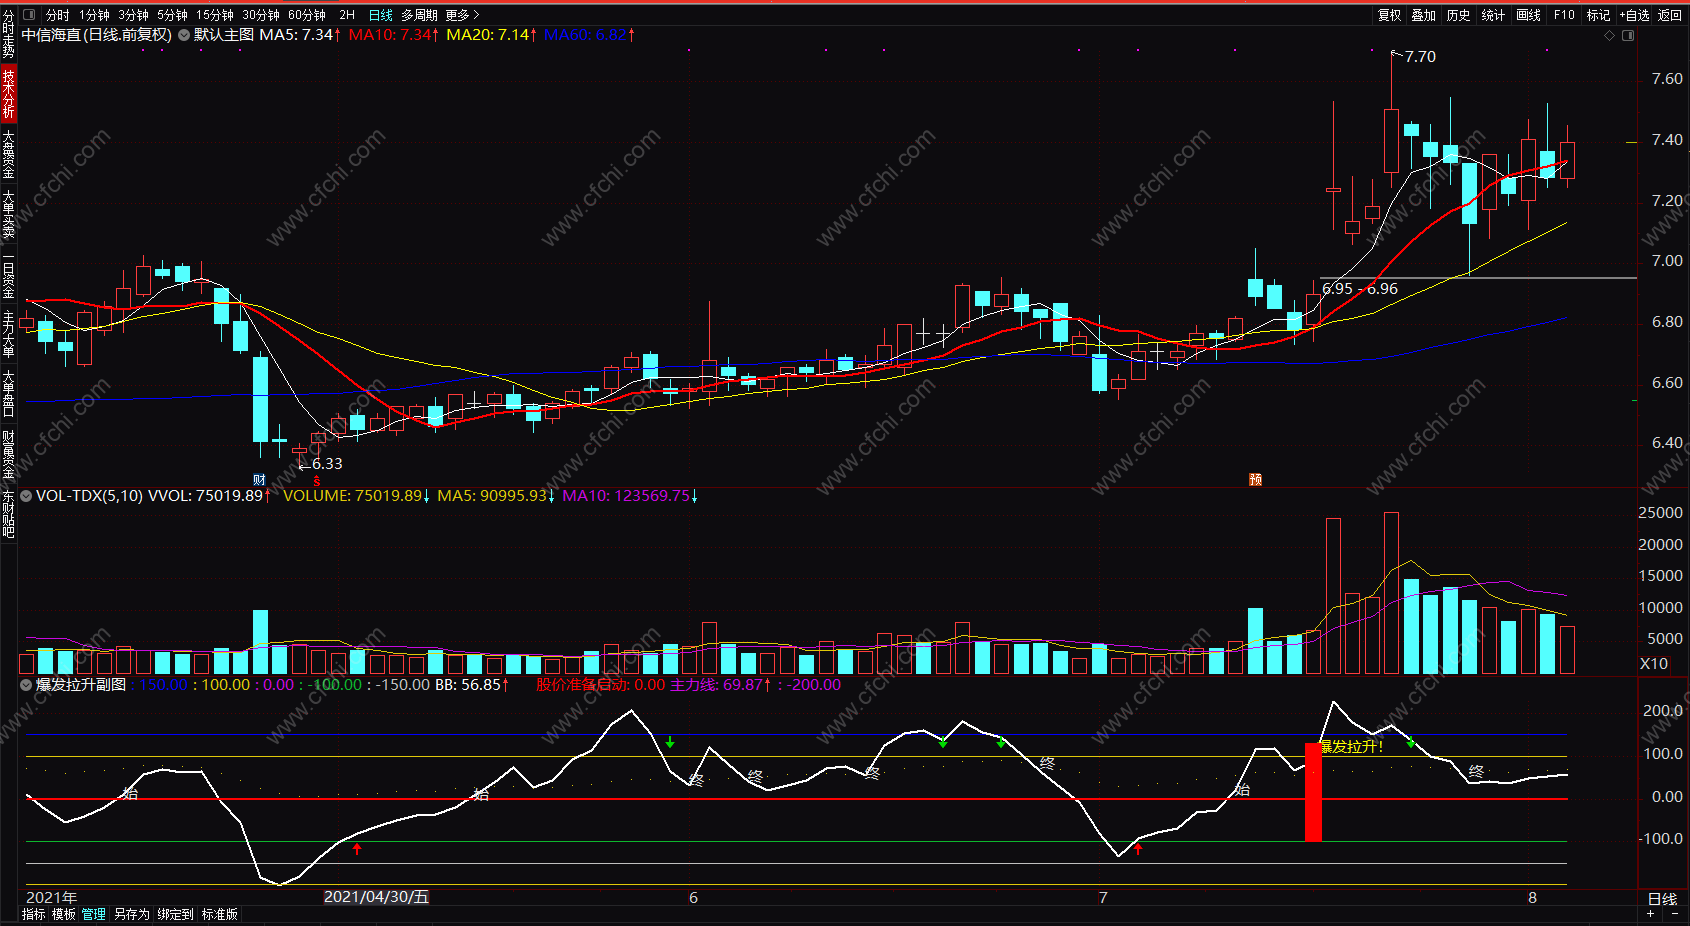This screenshot has width=1690, height=926.
Task: Switch to 标准版 layout
Action: 220,914
